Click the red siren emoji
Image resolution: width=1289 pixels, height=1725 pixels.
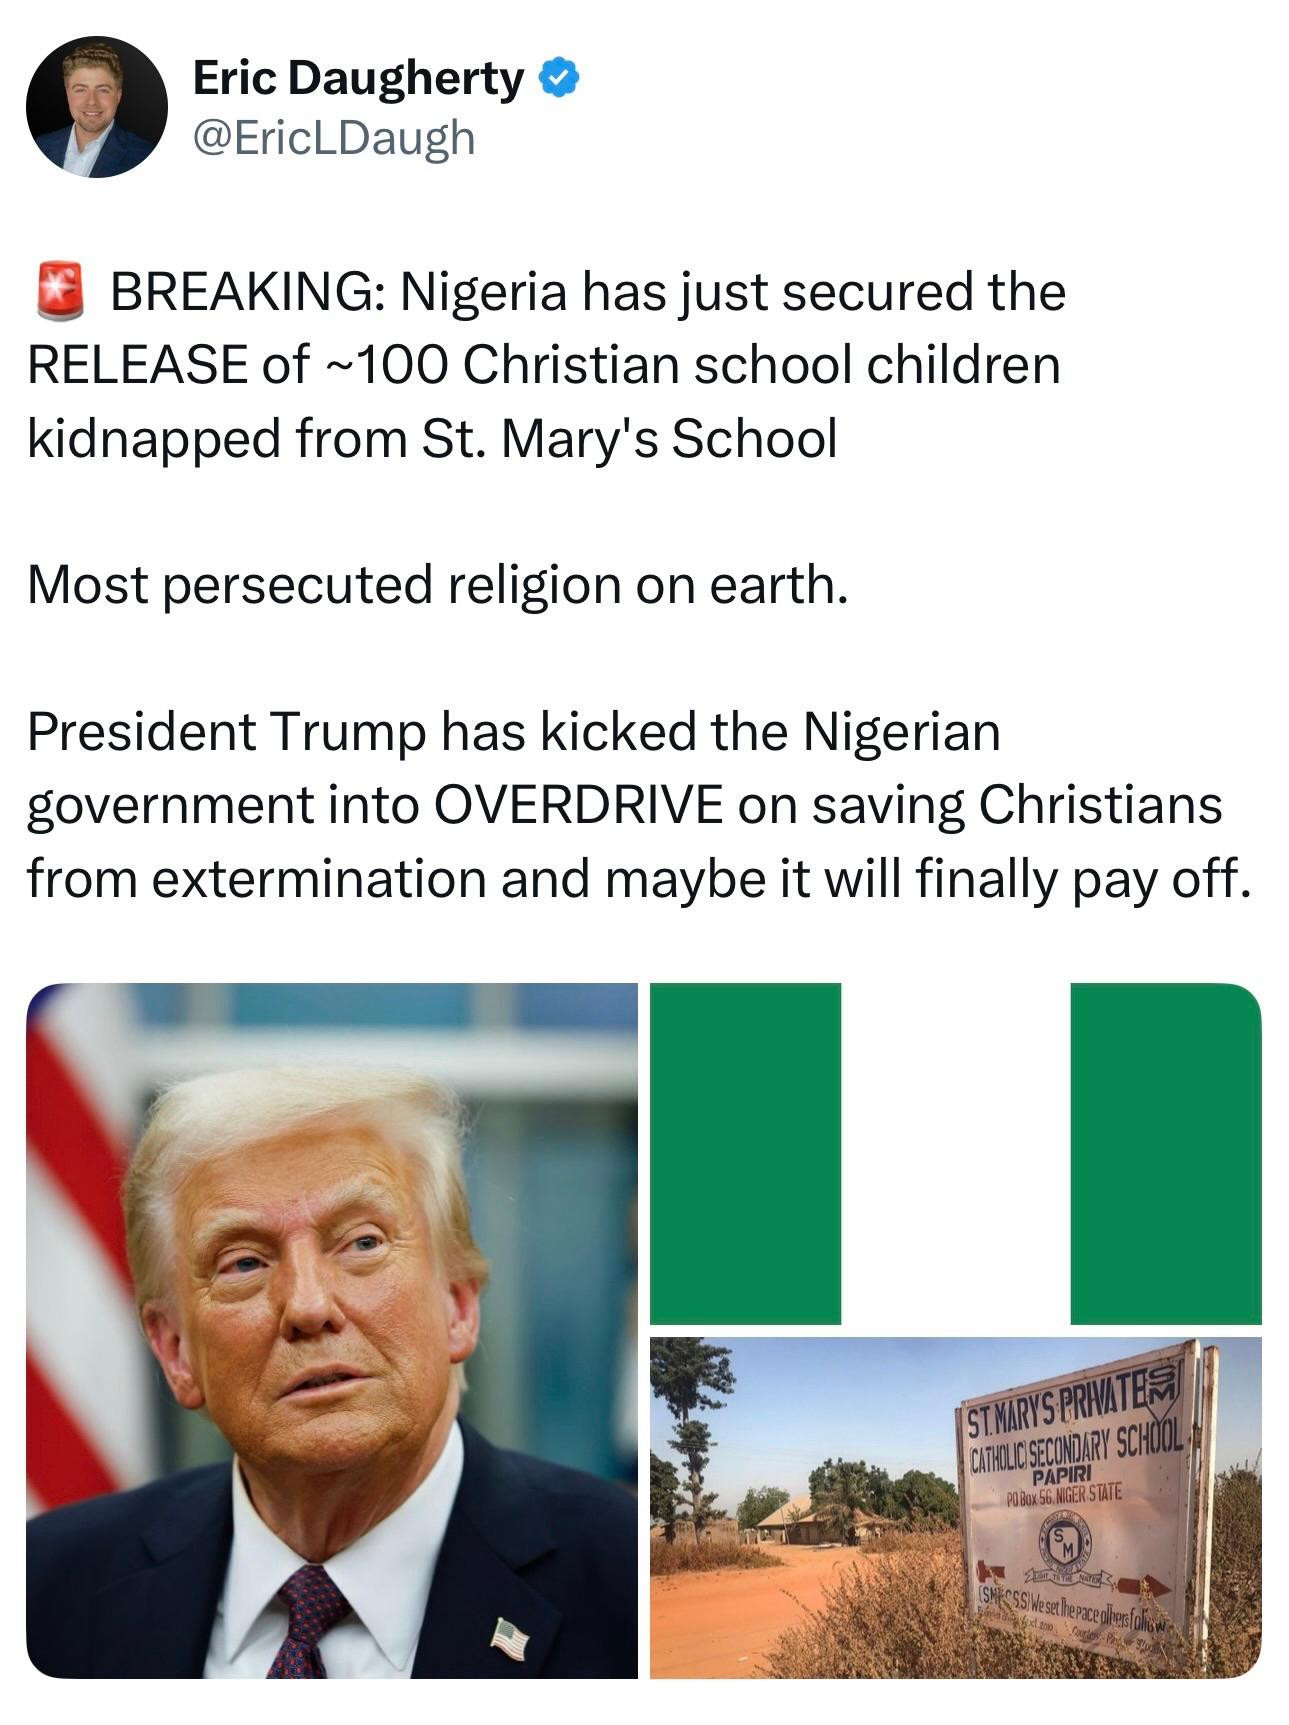point(61,291)
